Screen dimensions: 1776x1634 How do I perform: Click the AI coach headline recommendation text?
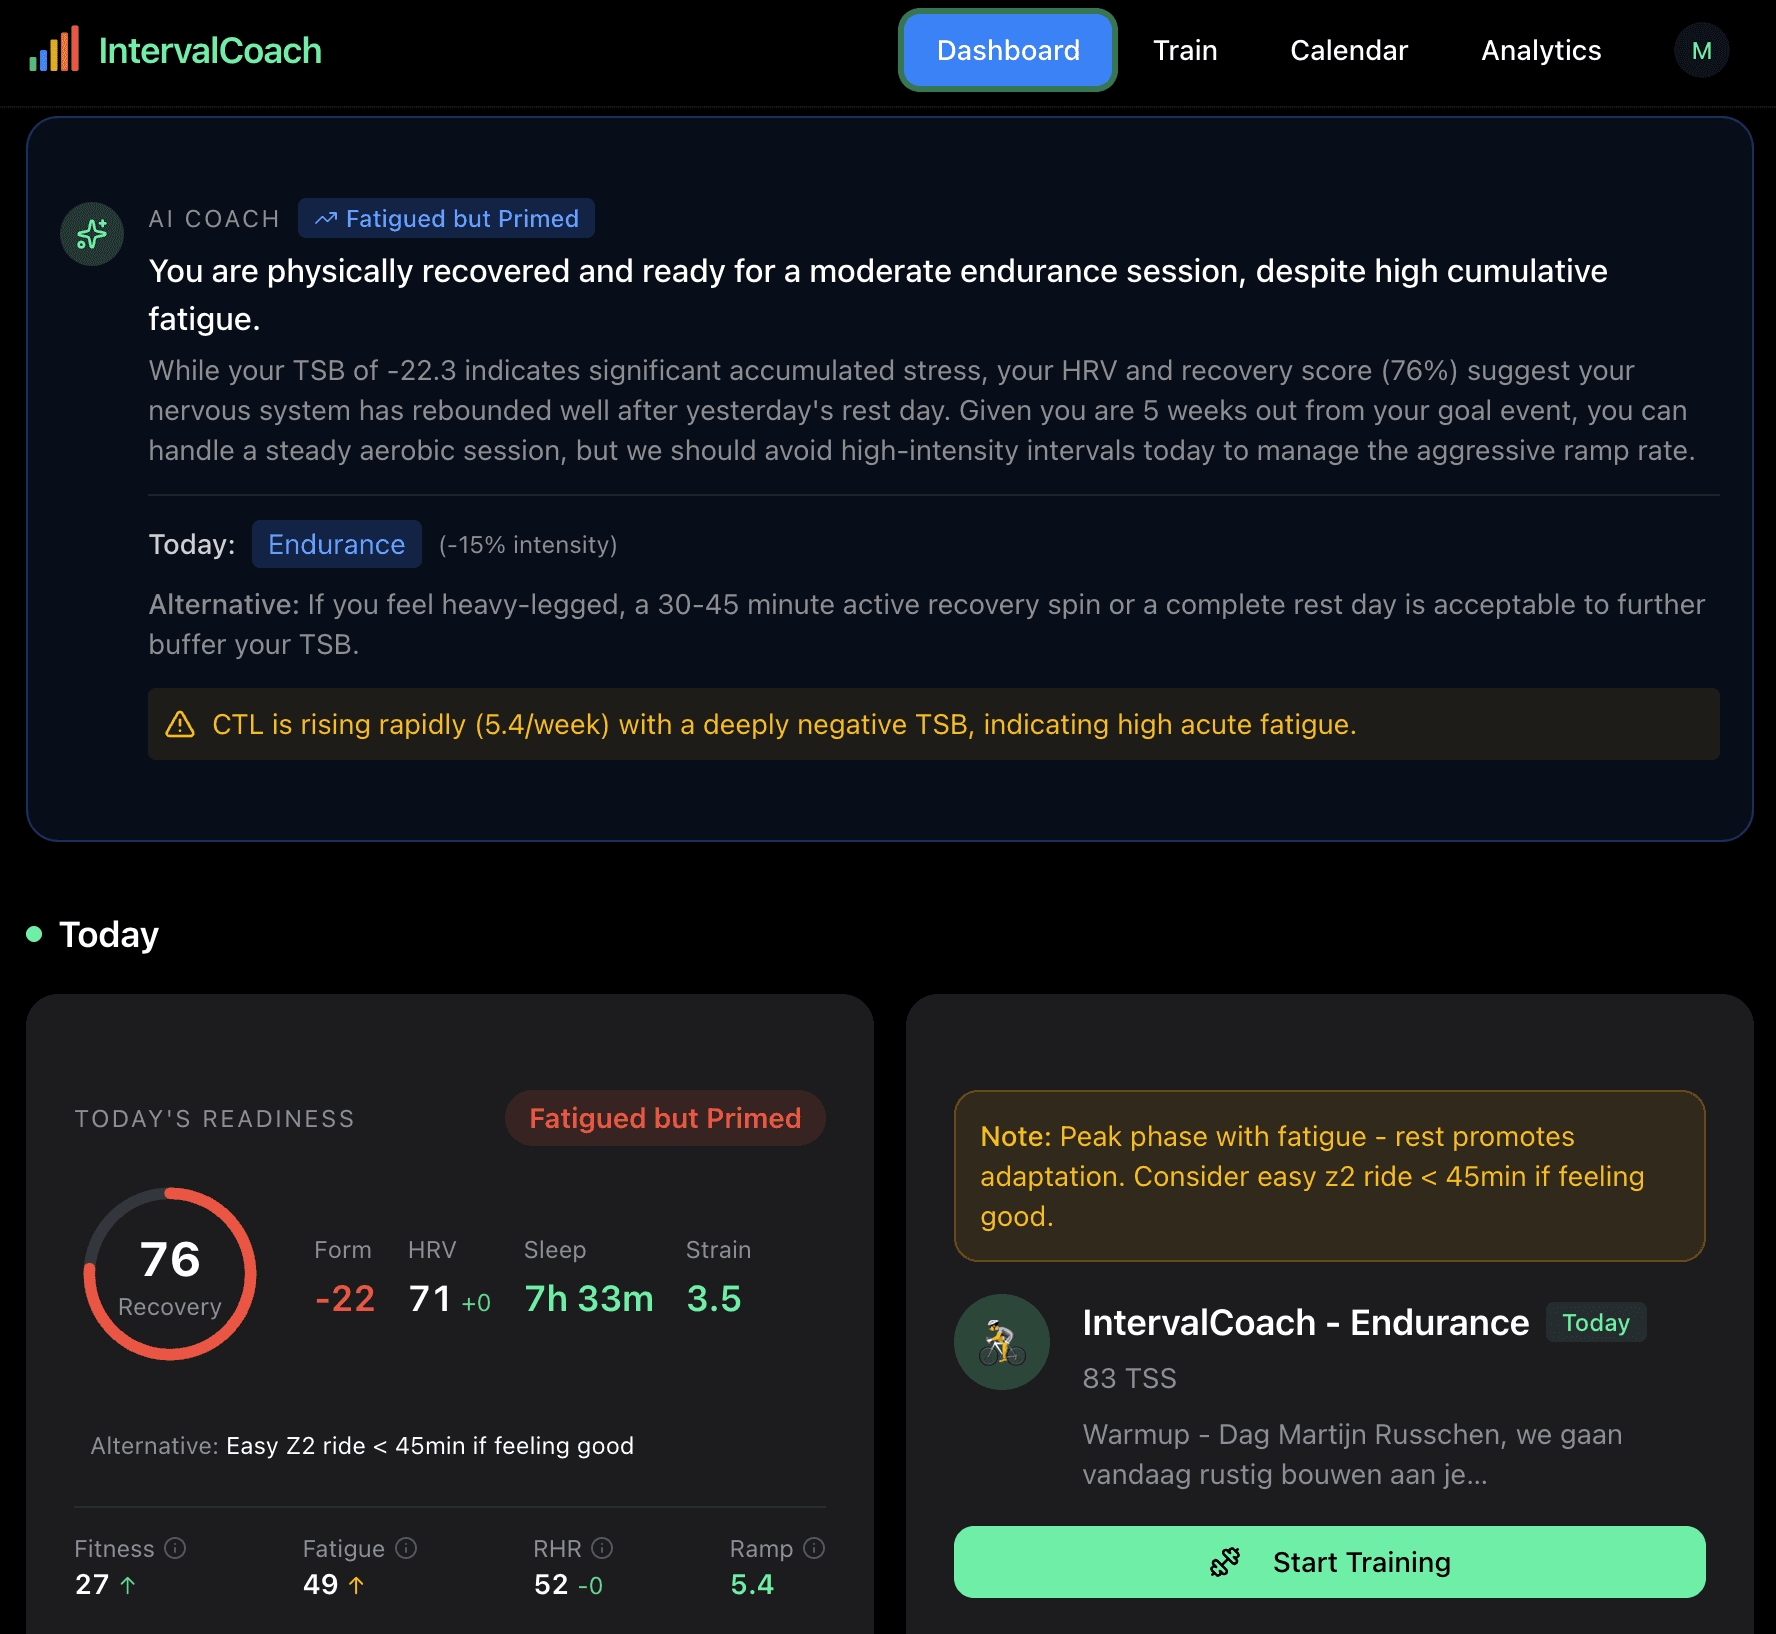(x=878, y=294)
